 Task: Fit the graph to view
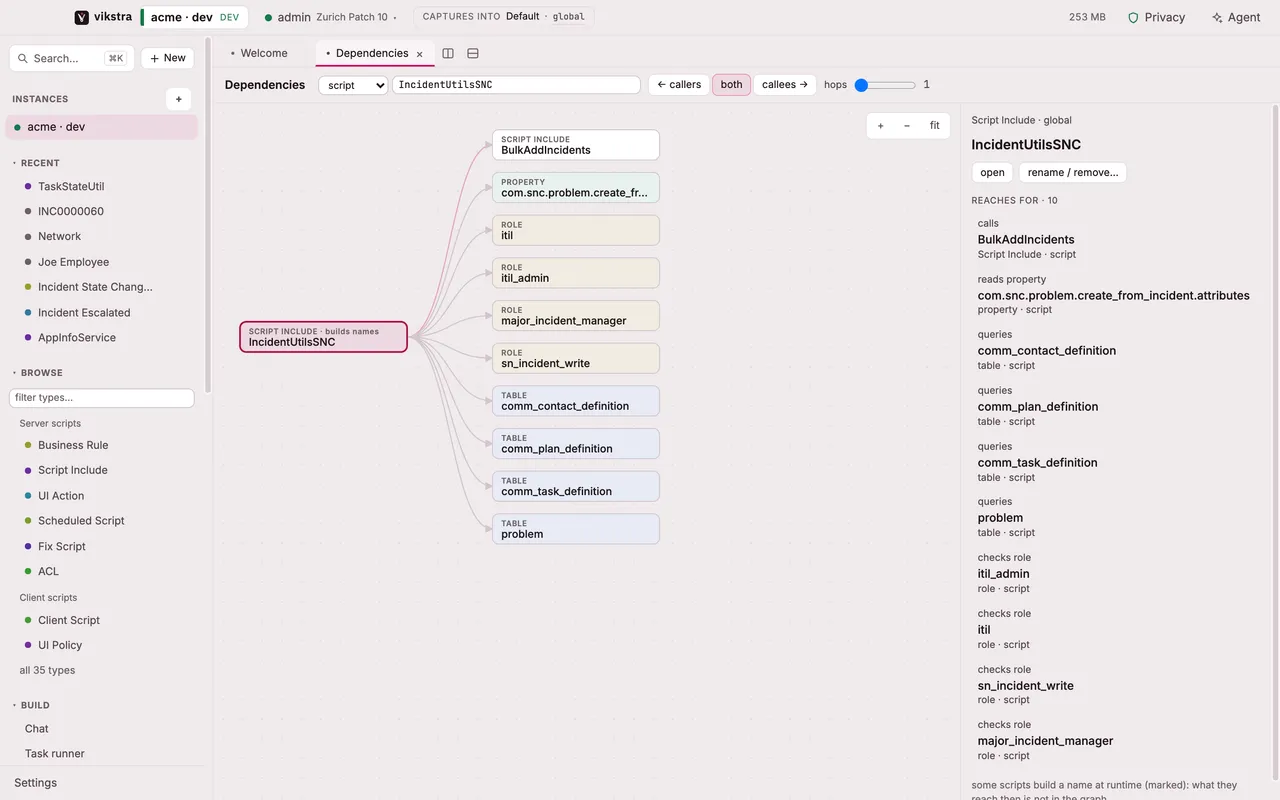tap(935, 126)
